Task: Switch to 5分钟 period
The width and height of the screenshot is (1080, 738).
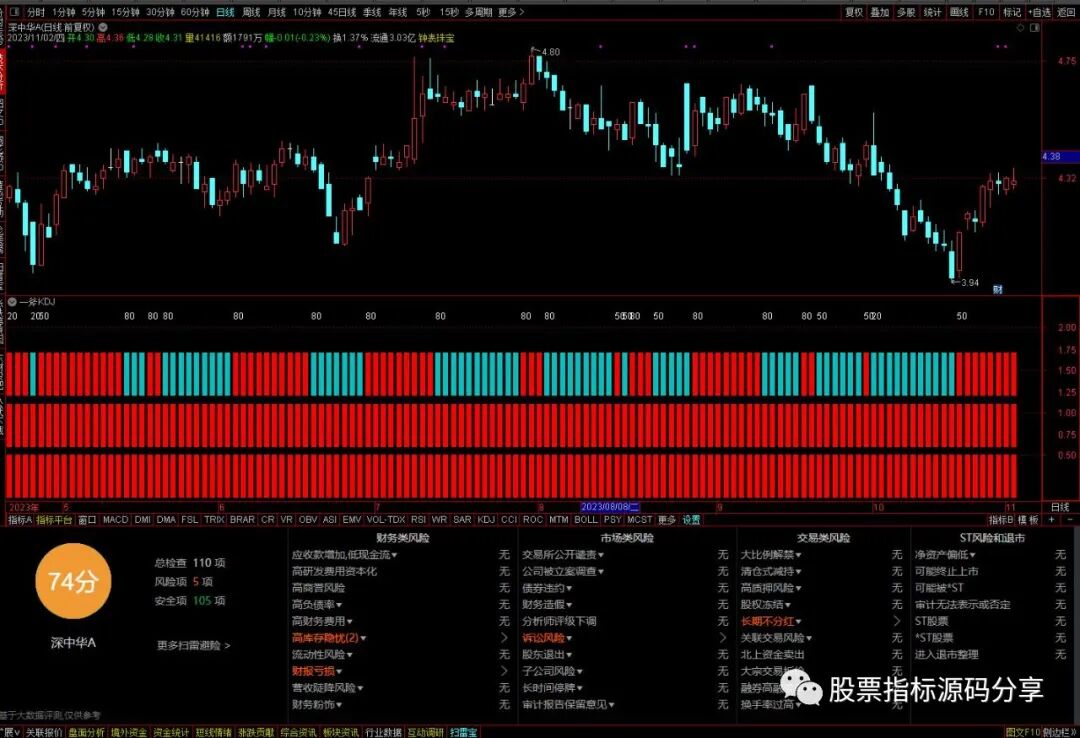Action: click(93, 12)
